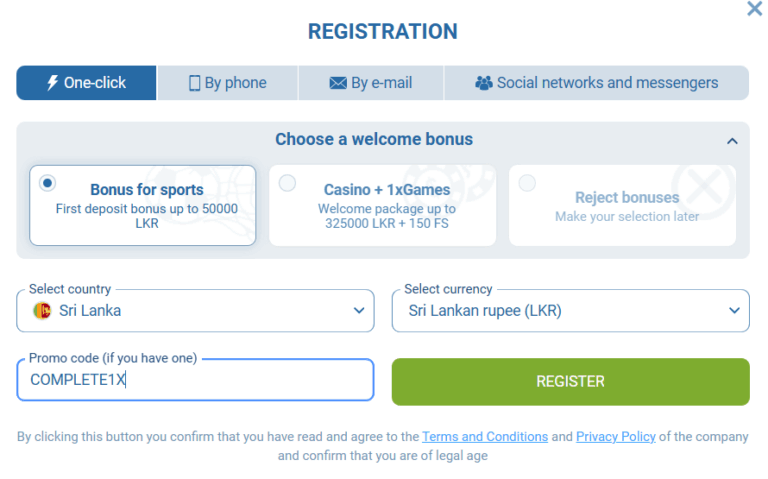768x479 pixels.
Task: Choose the Reject bonuses radio option
Action: (527, 183)
